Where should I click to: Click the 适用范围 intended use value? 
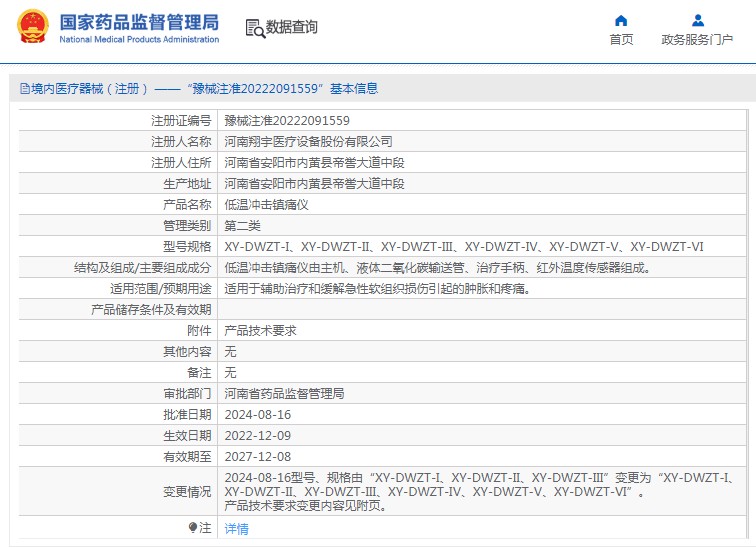pos(378,289)
